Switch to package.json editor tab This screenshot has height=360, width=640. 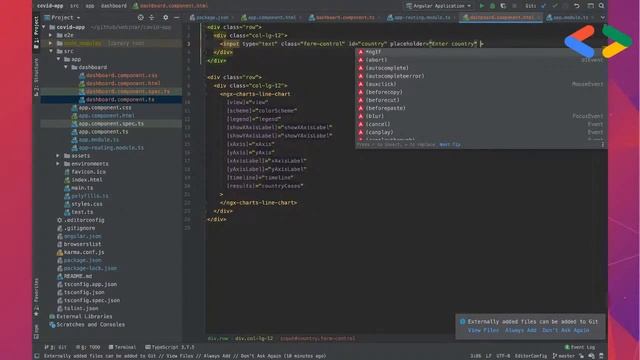pyautogui.click(x=211, y=18)
